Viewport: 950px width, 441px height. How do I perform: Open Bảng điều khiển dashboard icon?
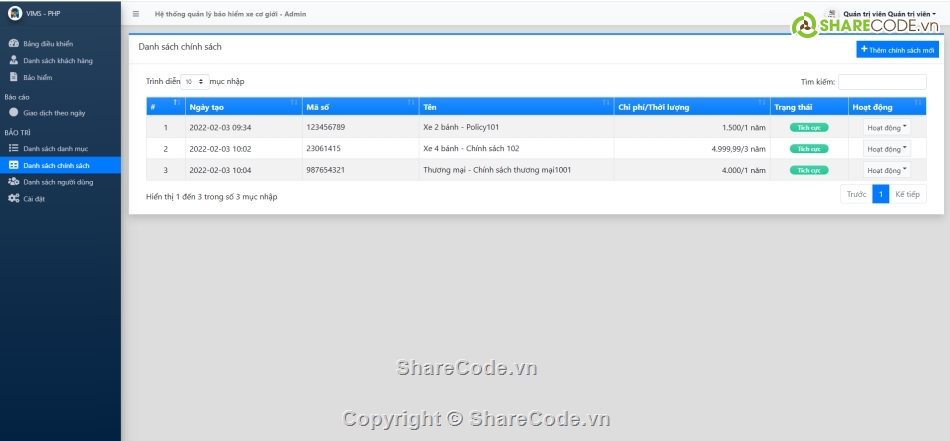pos(13,44)
